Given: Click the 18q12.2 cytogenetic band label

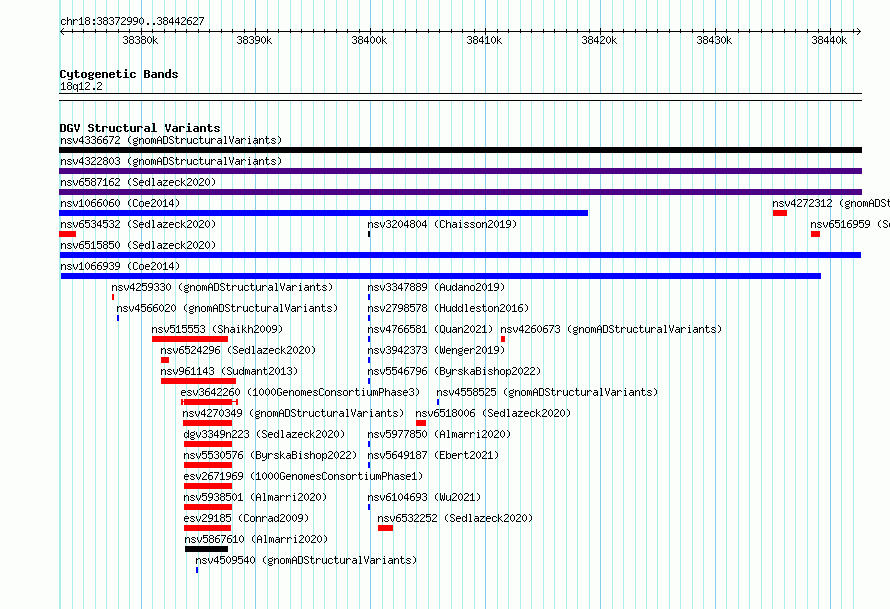Looking at the screenshot, I should 81,86.
